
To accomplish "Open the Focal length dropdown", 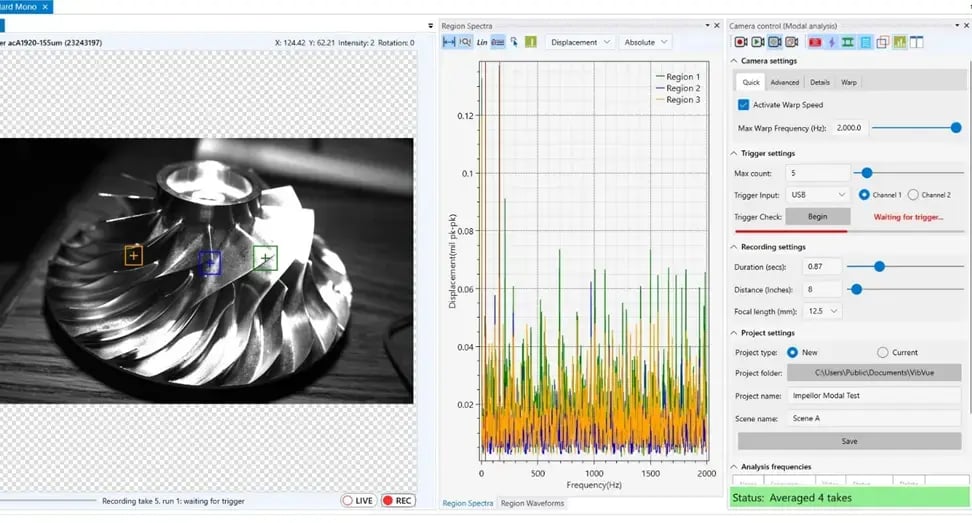I will point(823,311).
